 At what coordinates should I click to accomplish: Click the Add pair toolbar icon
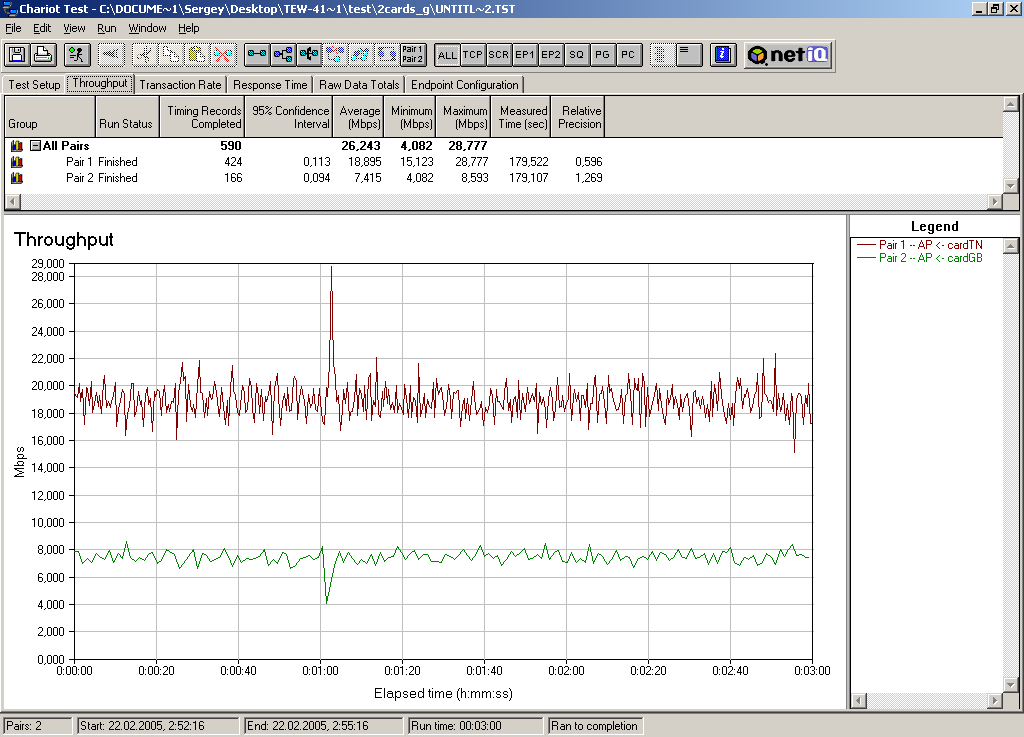(257, 55)
